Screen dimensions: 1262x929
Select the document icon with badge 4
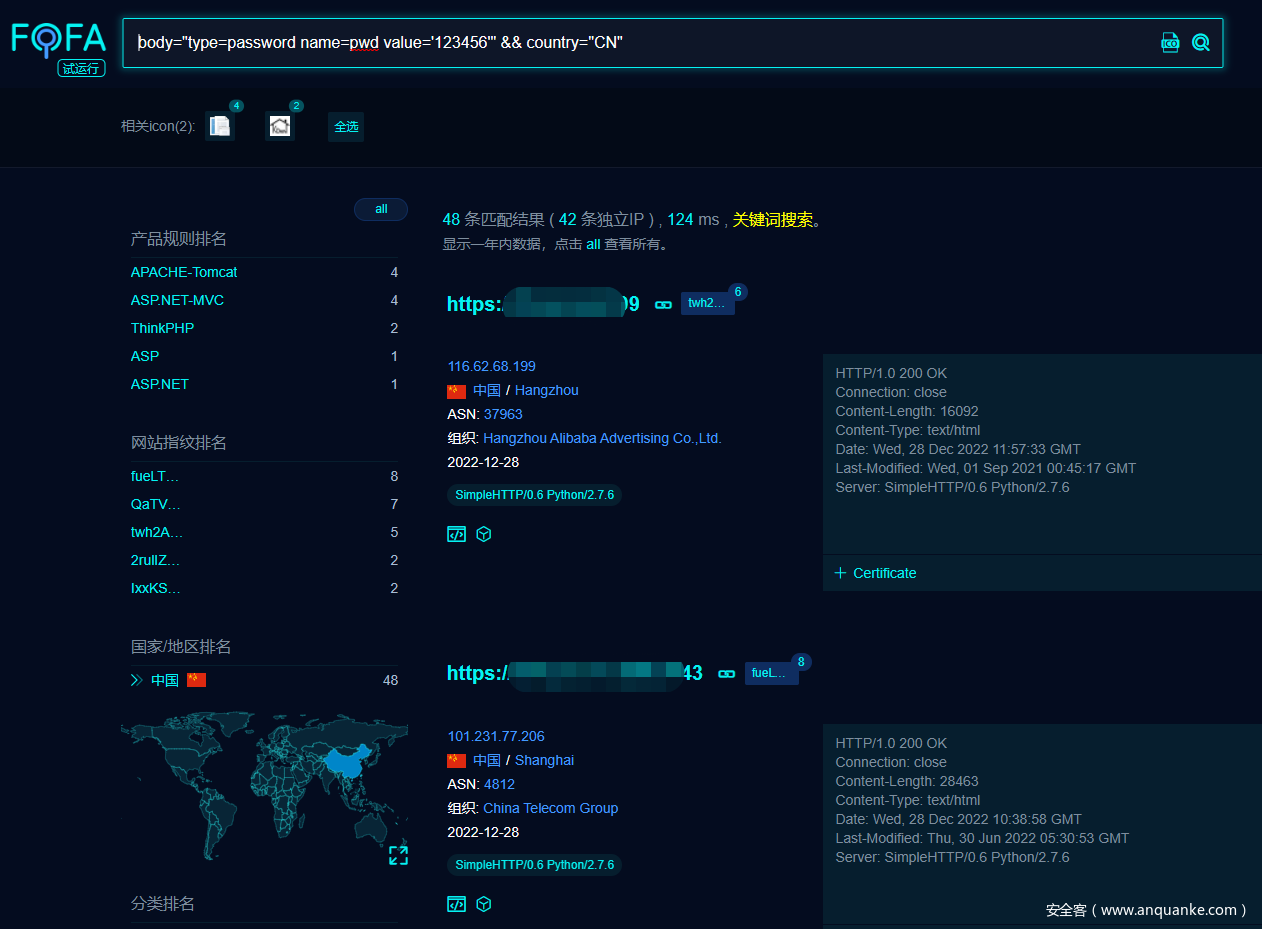click(x=220, y=126)
